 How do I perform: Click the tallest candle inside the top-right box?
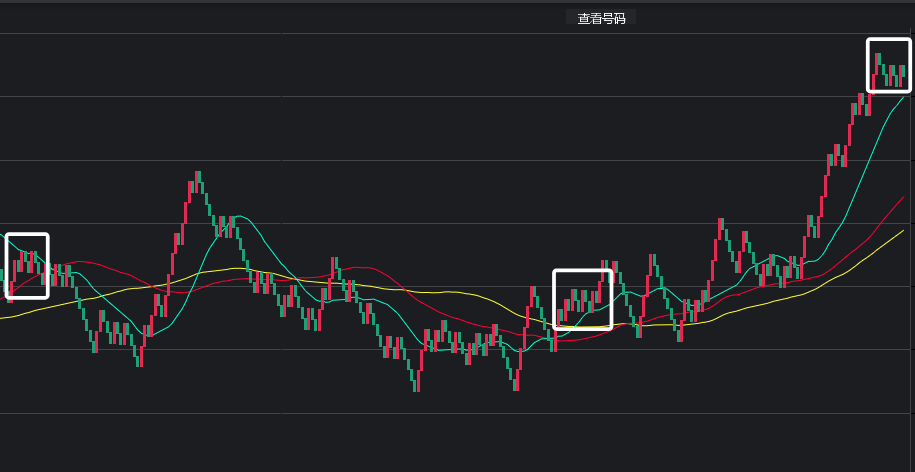[x=878, y=62]
